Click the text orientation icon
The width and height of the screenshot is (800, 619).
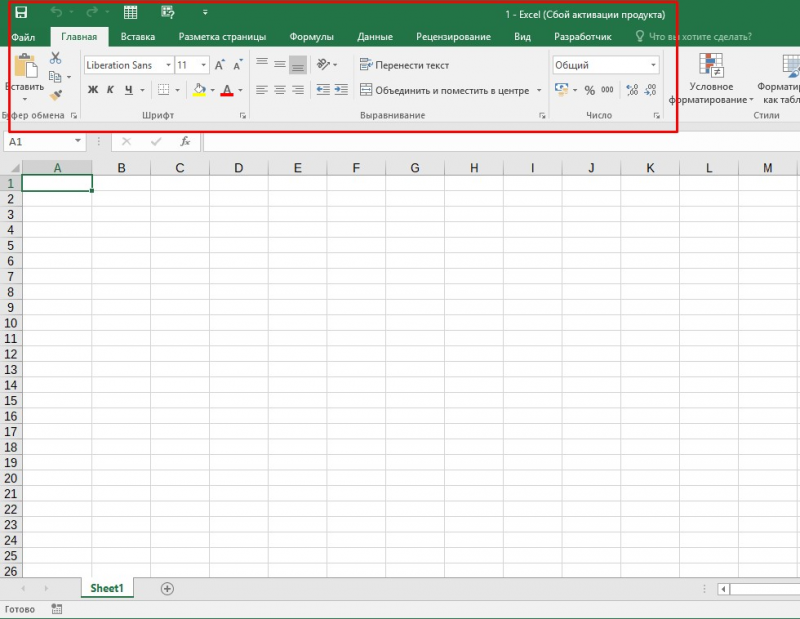tap(323, 64)
